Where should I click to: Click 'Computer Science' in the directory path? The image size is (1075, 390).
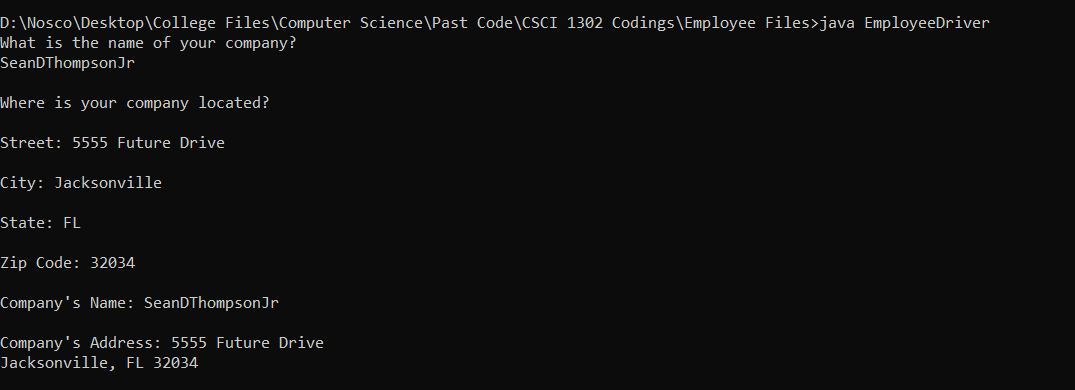pos(350,23)
